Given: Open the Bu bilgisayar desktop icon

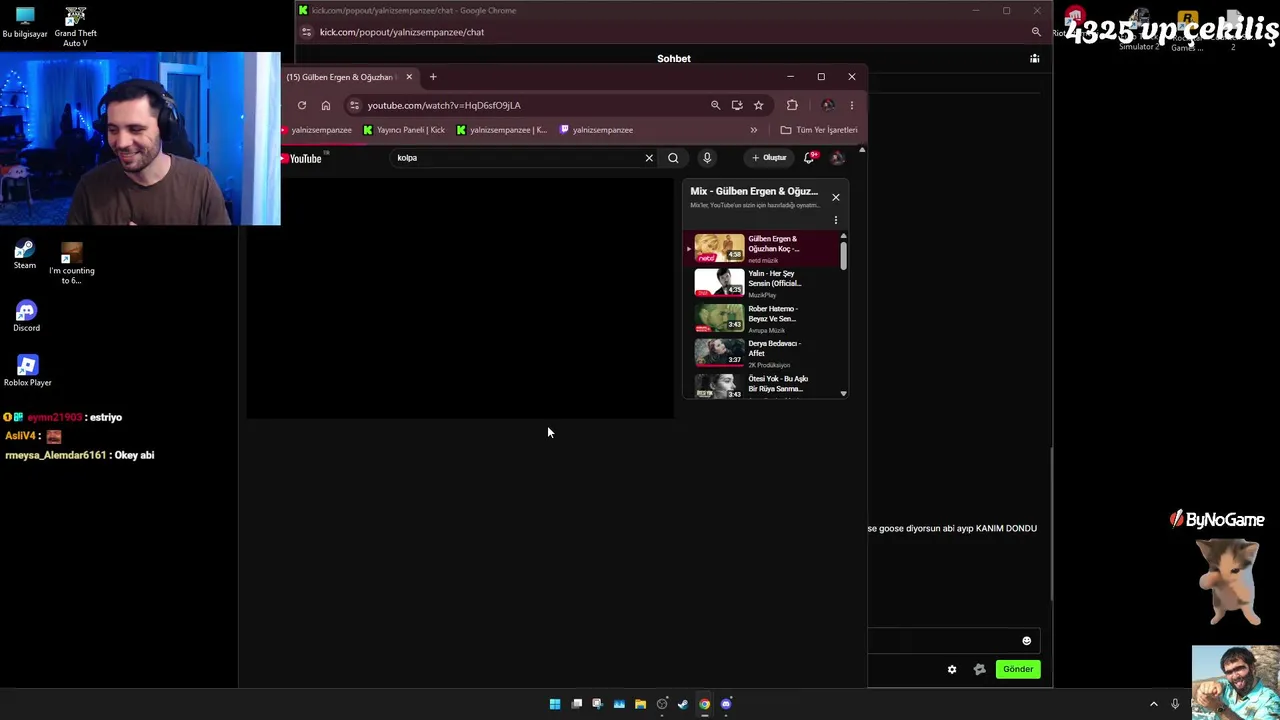Looking at the screenshot, I should pyautogui.click(x=25, y=22).
